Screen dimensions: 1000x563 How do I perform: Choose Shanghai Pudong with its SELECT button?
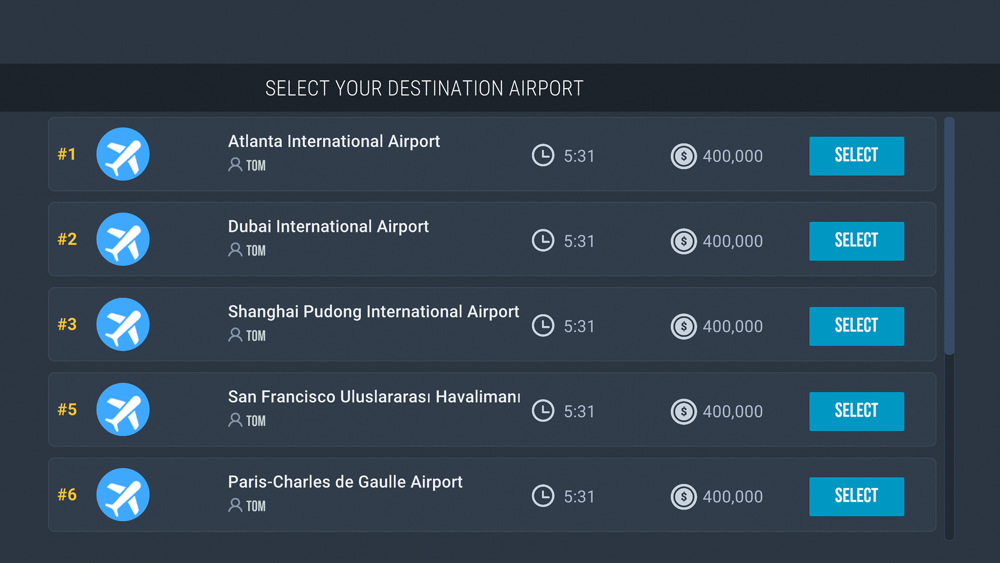(x=856, y=326)
